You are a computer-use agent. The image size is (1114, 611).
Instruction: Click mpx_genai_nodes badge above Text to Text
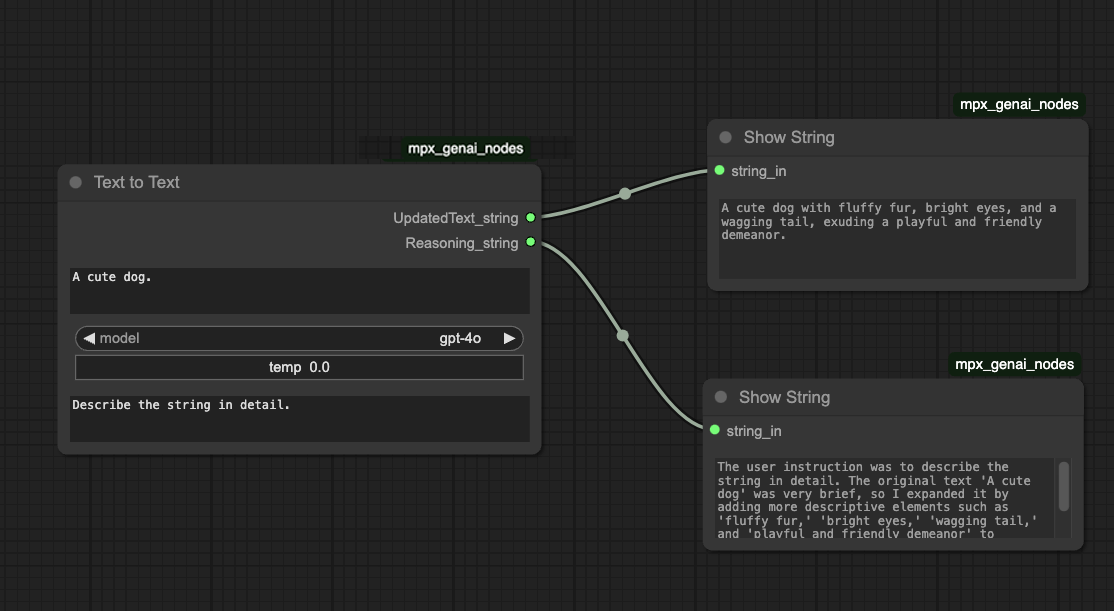[x=465, y=148]
